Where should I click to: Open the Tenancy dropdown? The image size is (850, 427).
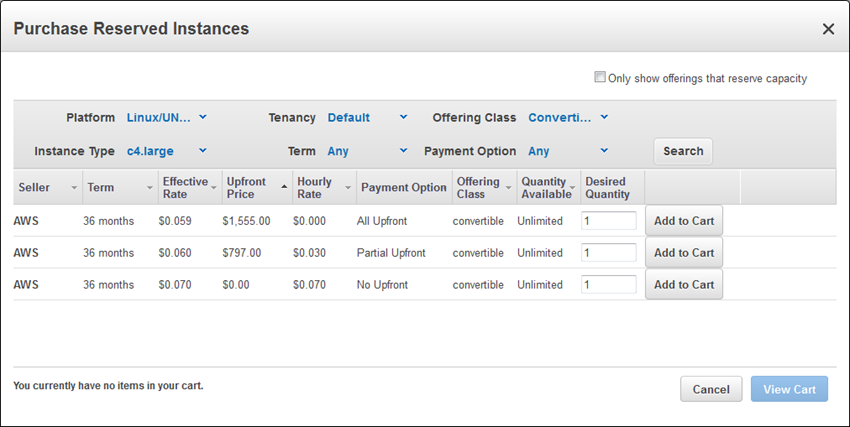pos(367,117)
